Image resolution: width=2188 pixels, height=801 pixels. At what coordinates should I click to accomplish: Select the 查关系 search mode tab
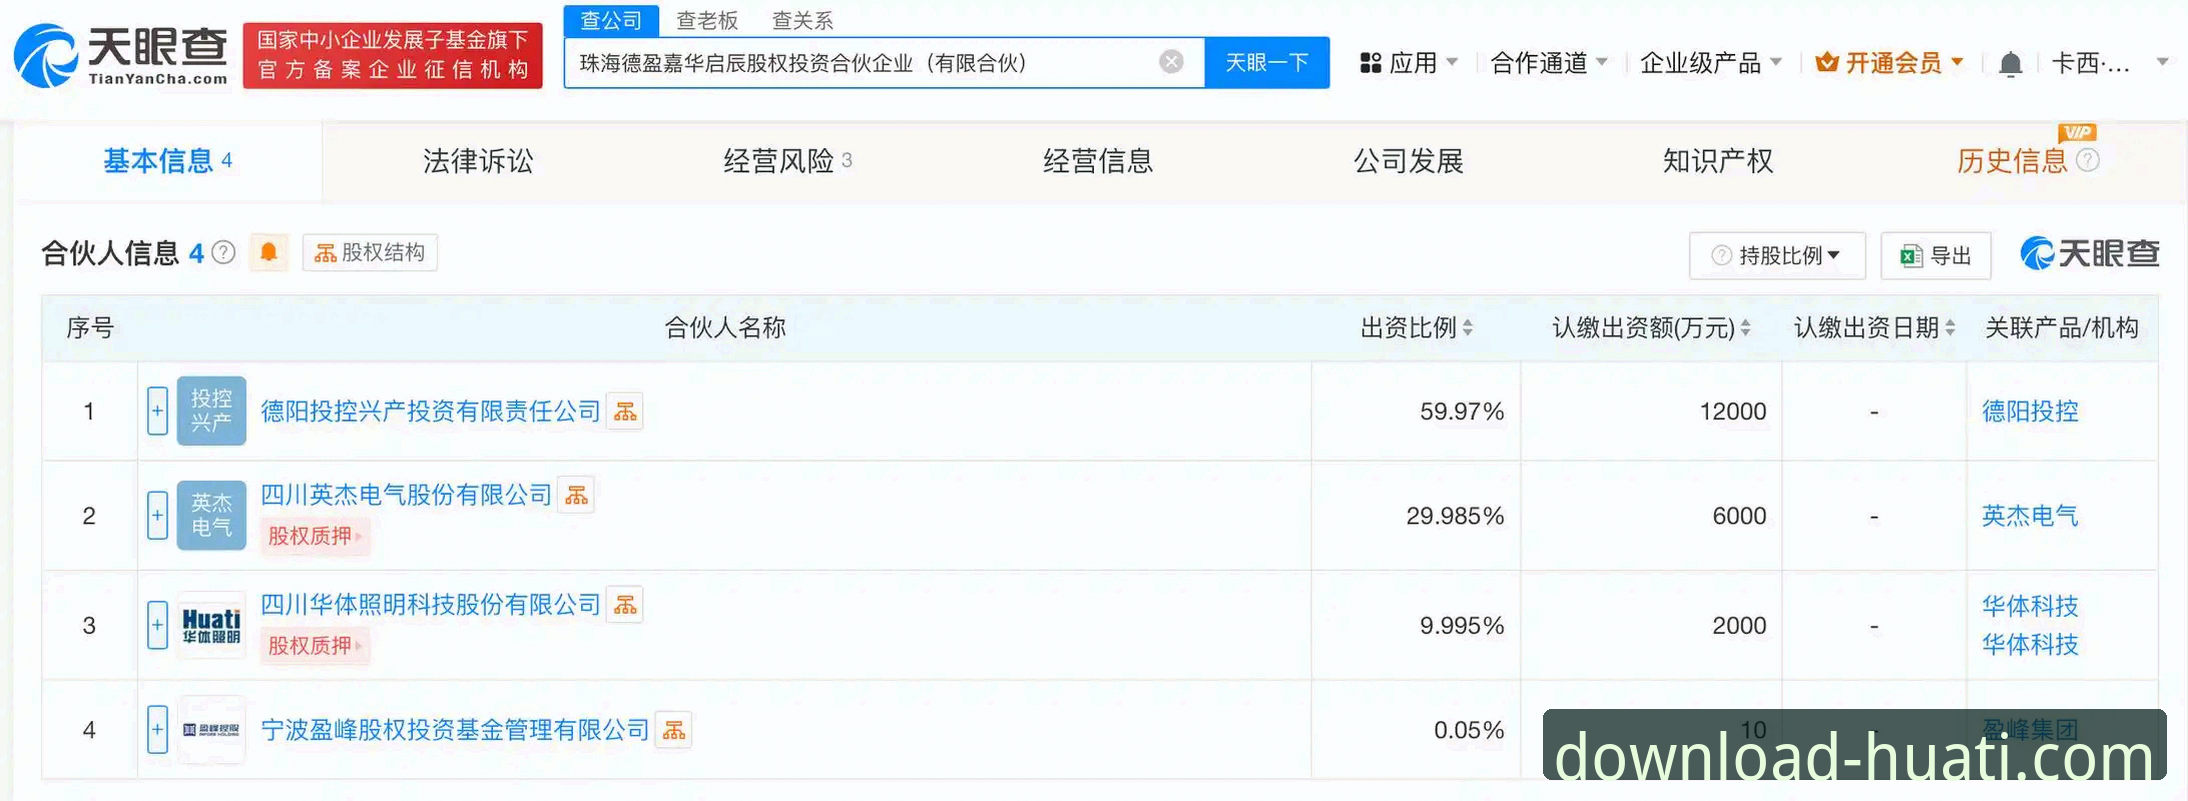[802, 20]
